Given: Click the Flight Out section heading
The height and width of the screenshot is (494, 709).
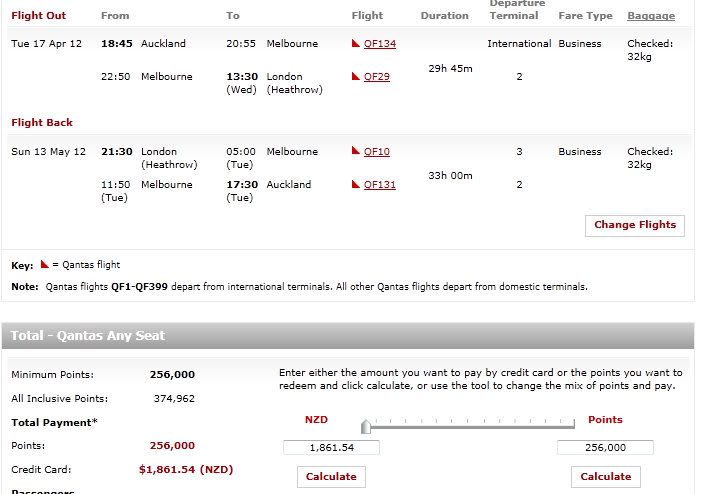Looking at the screenshot, I should pos(38,16).
